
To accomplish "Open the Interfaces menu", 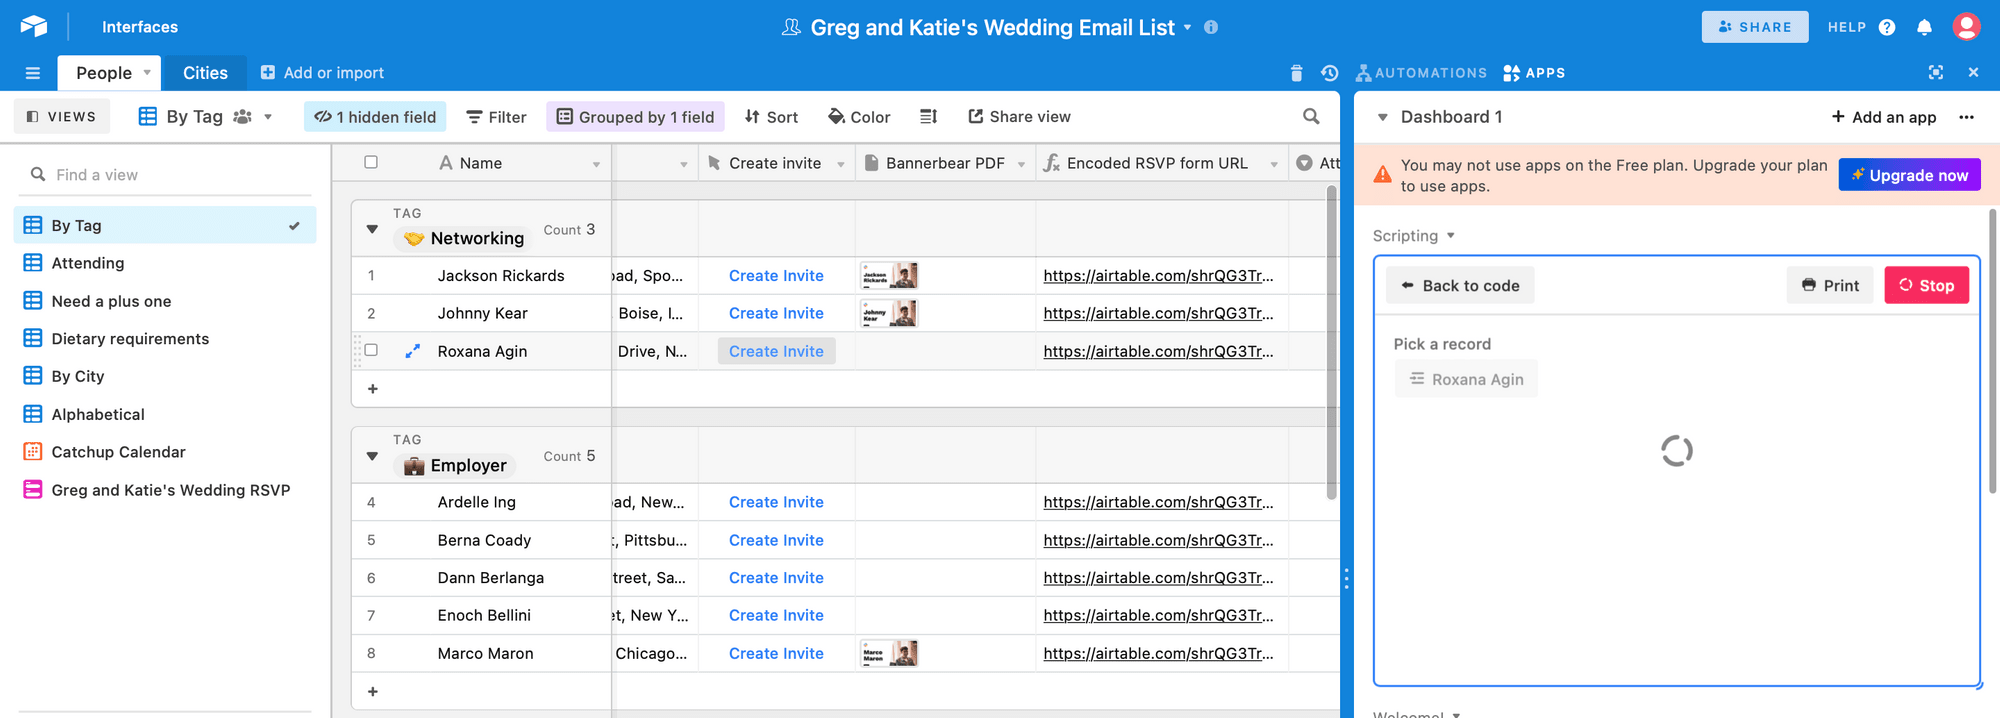I will click(140, 27).
